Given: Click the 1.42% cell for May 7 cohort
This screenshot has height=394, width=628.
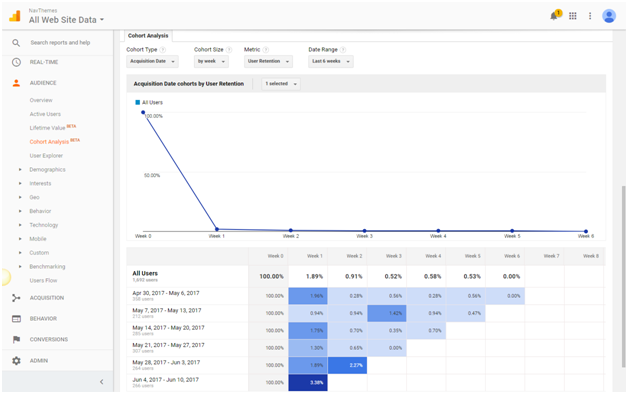Looking at the screenshot, I should pos(387,313).
